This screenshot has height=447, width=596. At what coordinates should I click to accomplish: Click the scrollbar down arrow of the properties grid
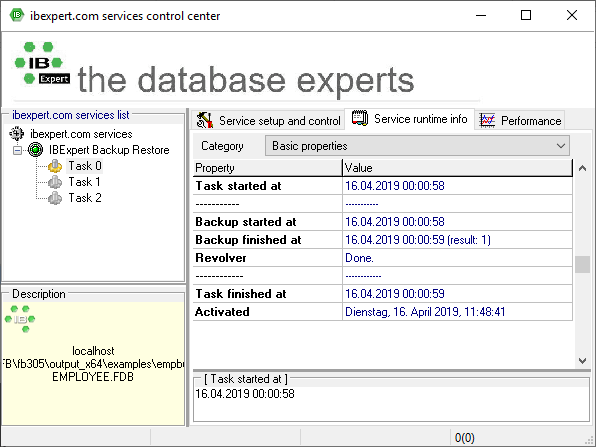(x=582, y=360)
